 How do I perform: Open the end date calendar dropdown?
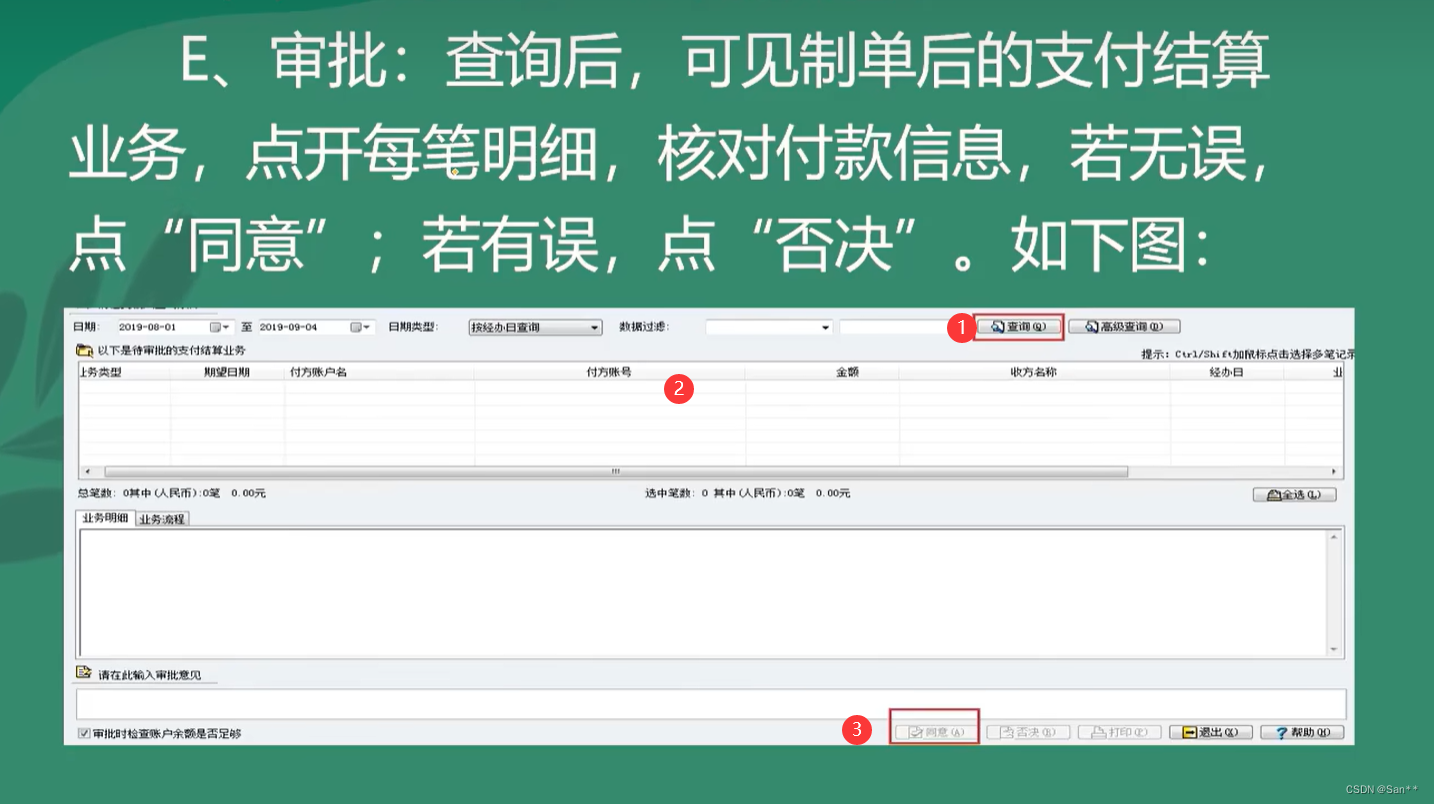(361, 327)
